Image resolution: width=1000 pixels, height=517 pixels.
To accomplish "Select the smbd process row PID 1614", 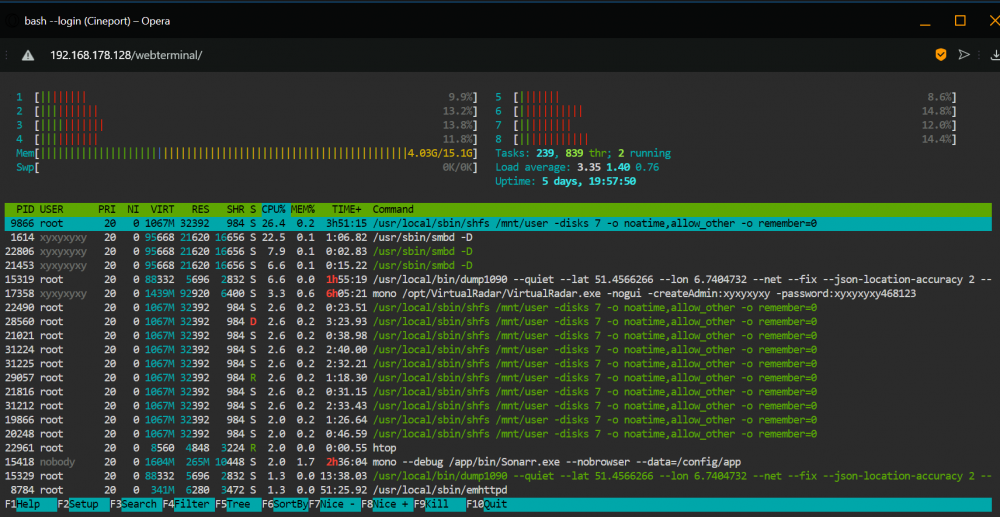I will tap(498, 237).
